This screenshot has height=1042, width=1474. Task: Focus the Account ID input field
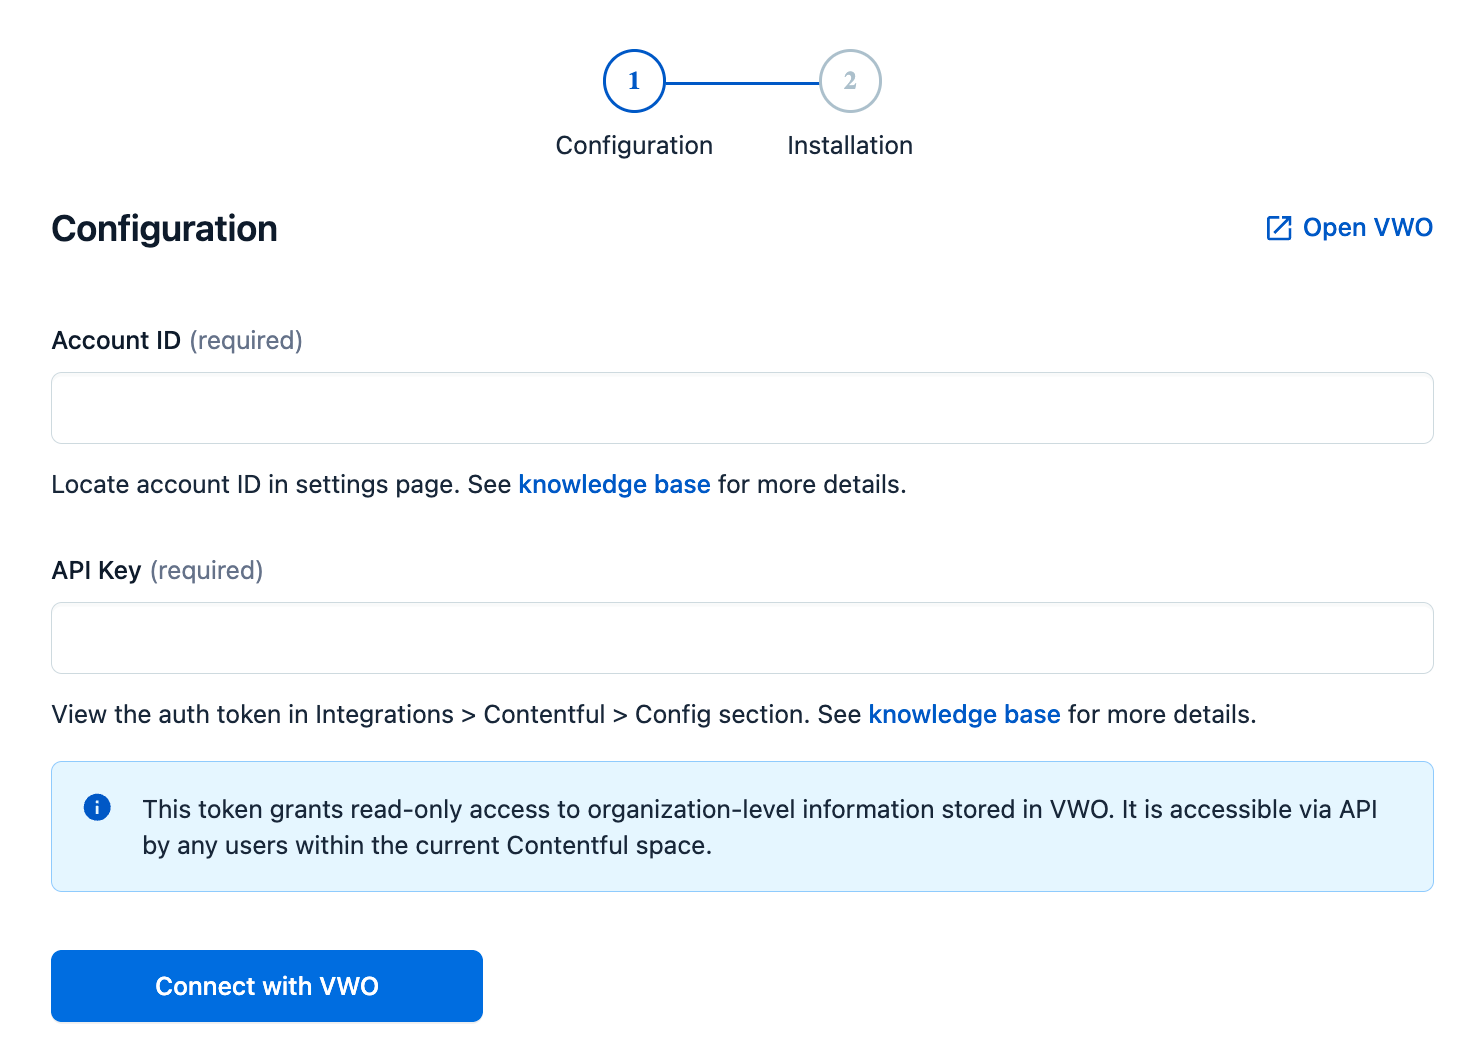(742, 408)
